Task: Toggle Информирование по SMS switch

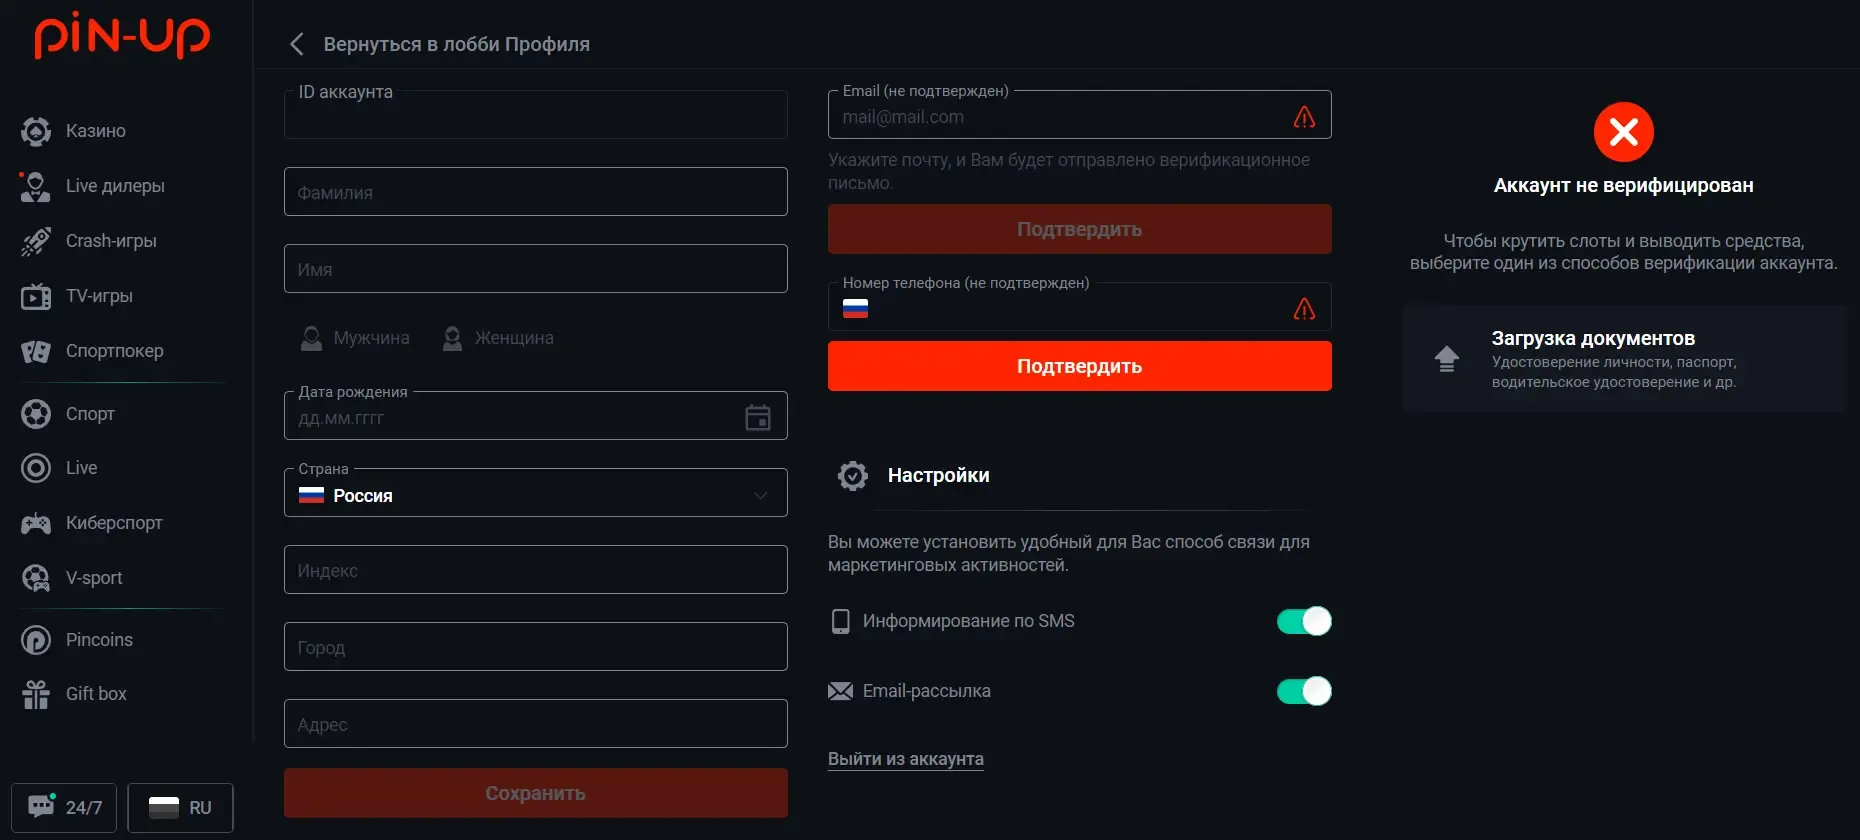Action: 1304,621
